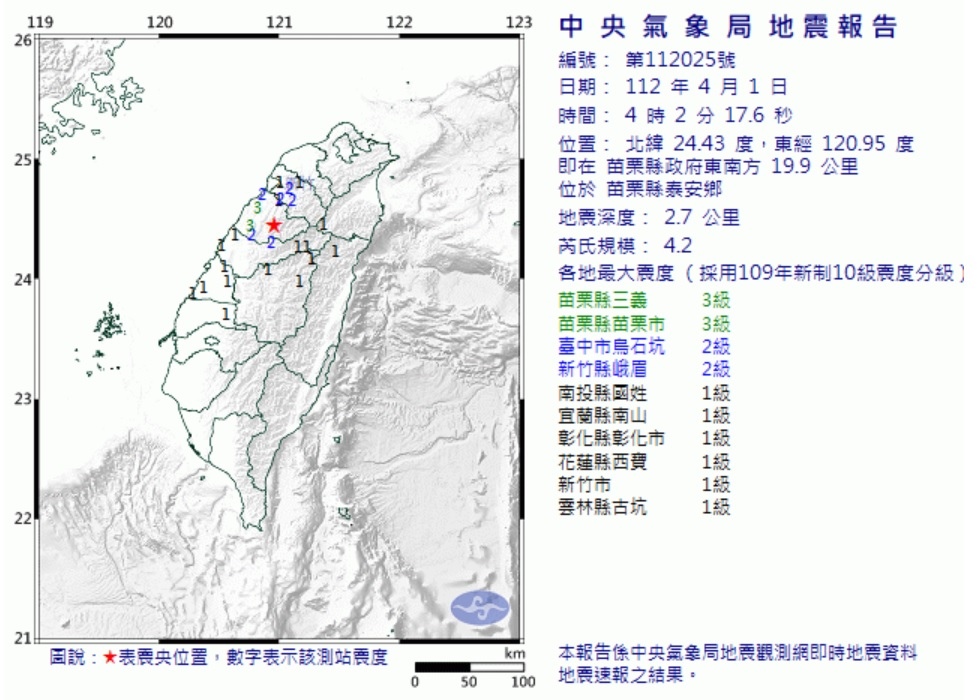Click the black-and-white distance scale bar

point(470,668)
